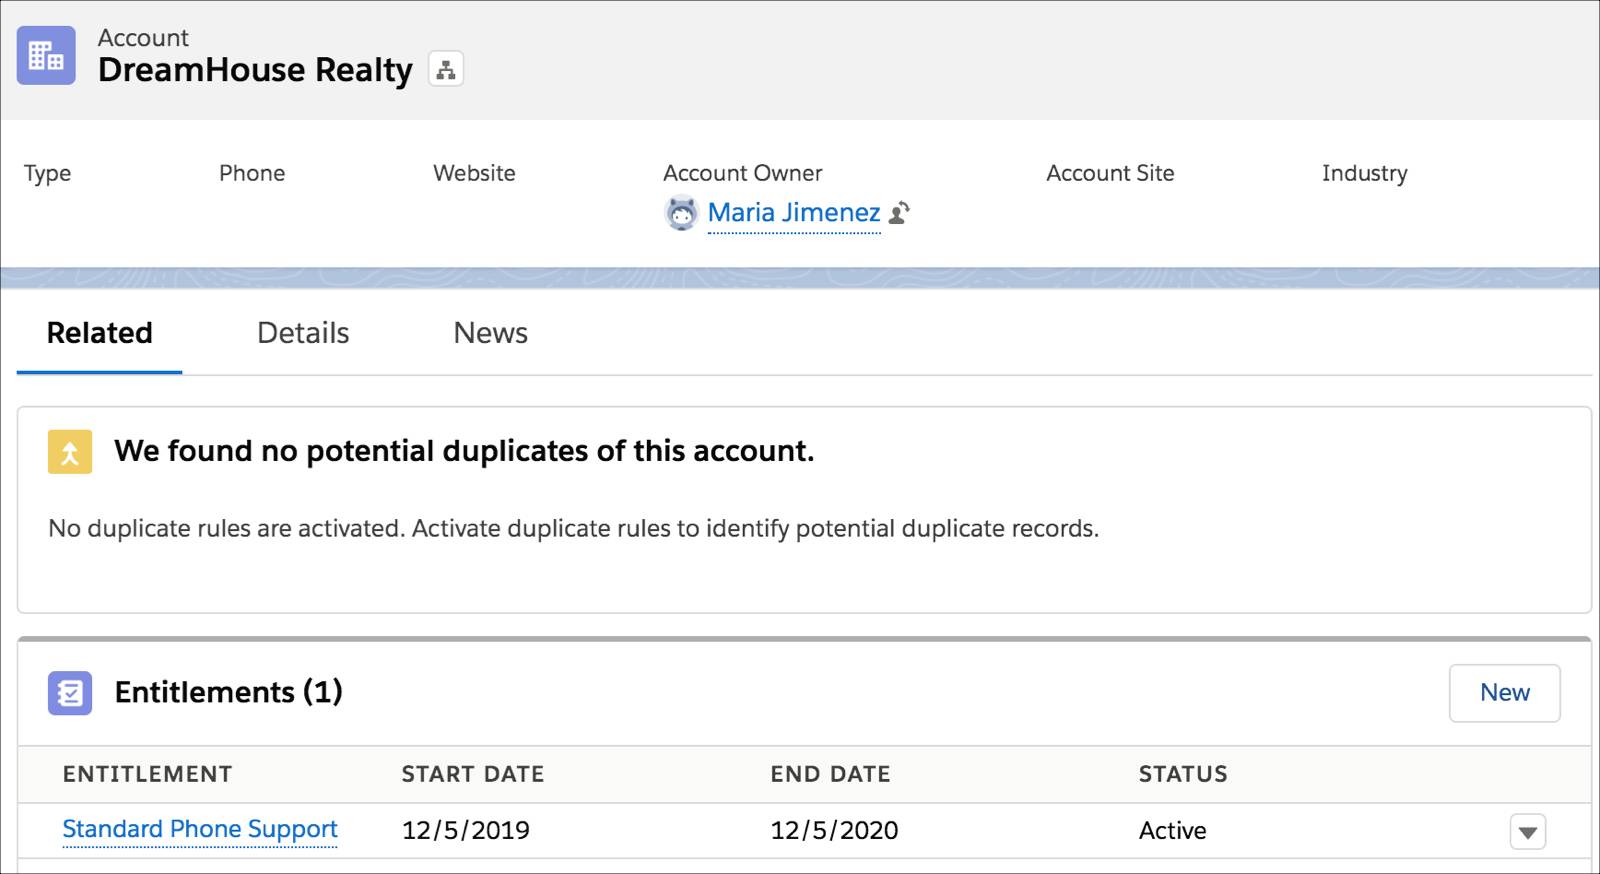Click the change owner icon

click(x=899, y=213)
